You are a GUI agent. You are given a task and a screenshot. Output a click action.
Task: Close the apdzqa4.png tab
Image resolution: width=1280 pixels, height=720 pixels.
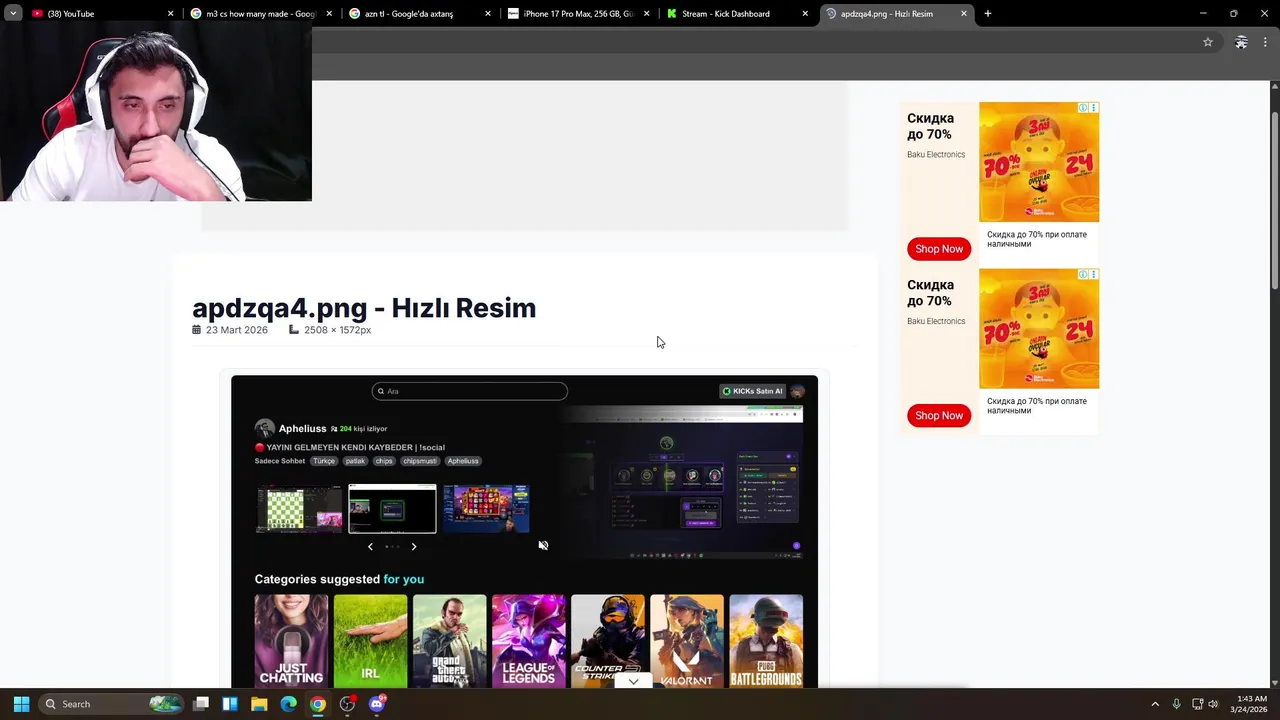(964, 14)
